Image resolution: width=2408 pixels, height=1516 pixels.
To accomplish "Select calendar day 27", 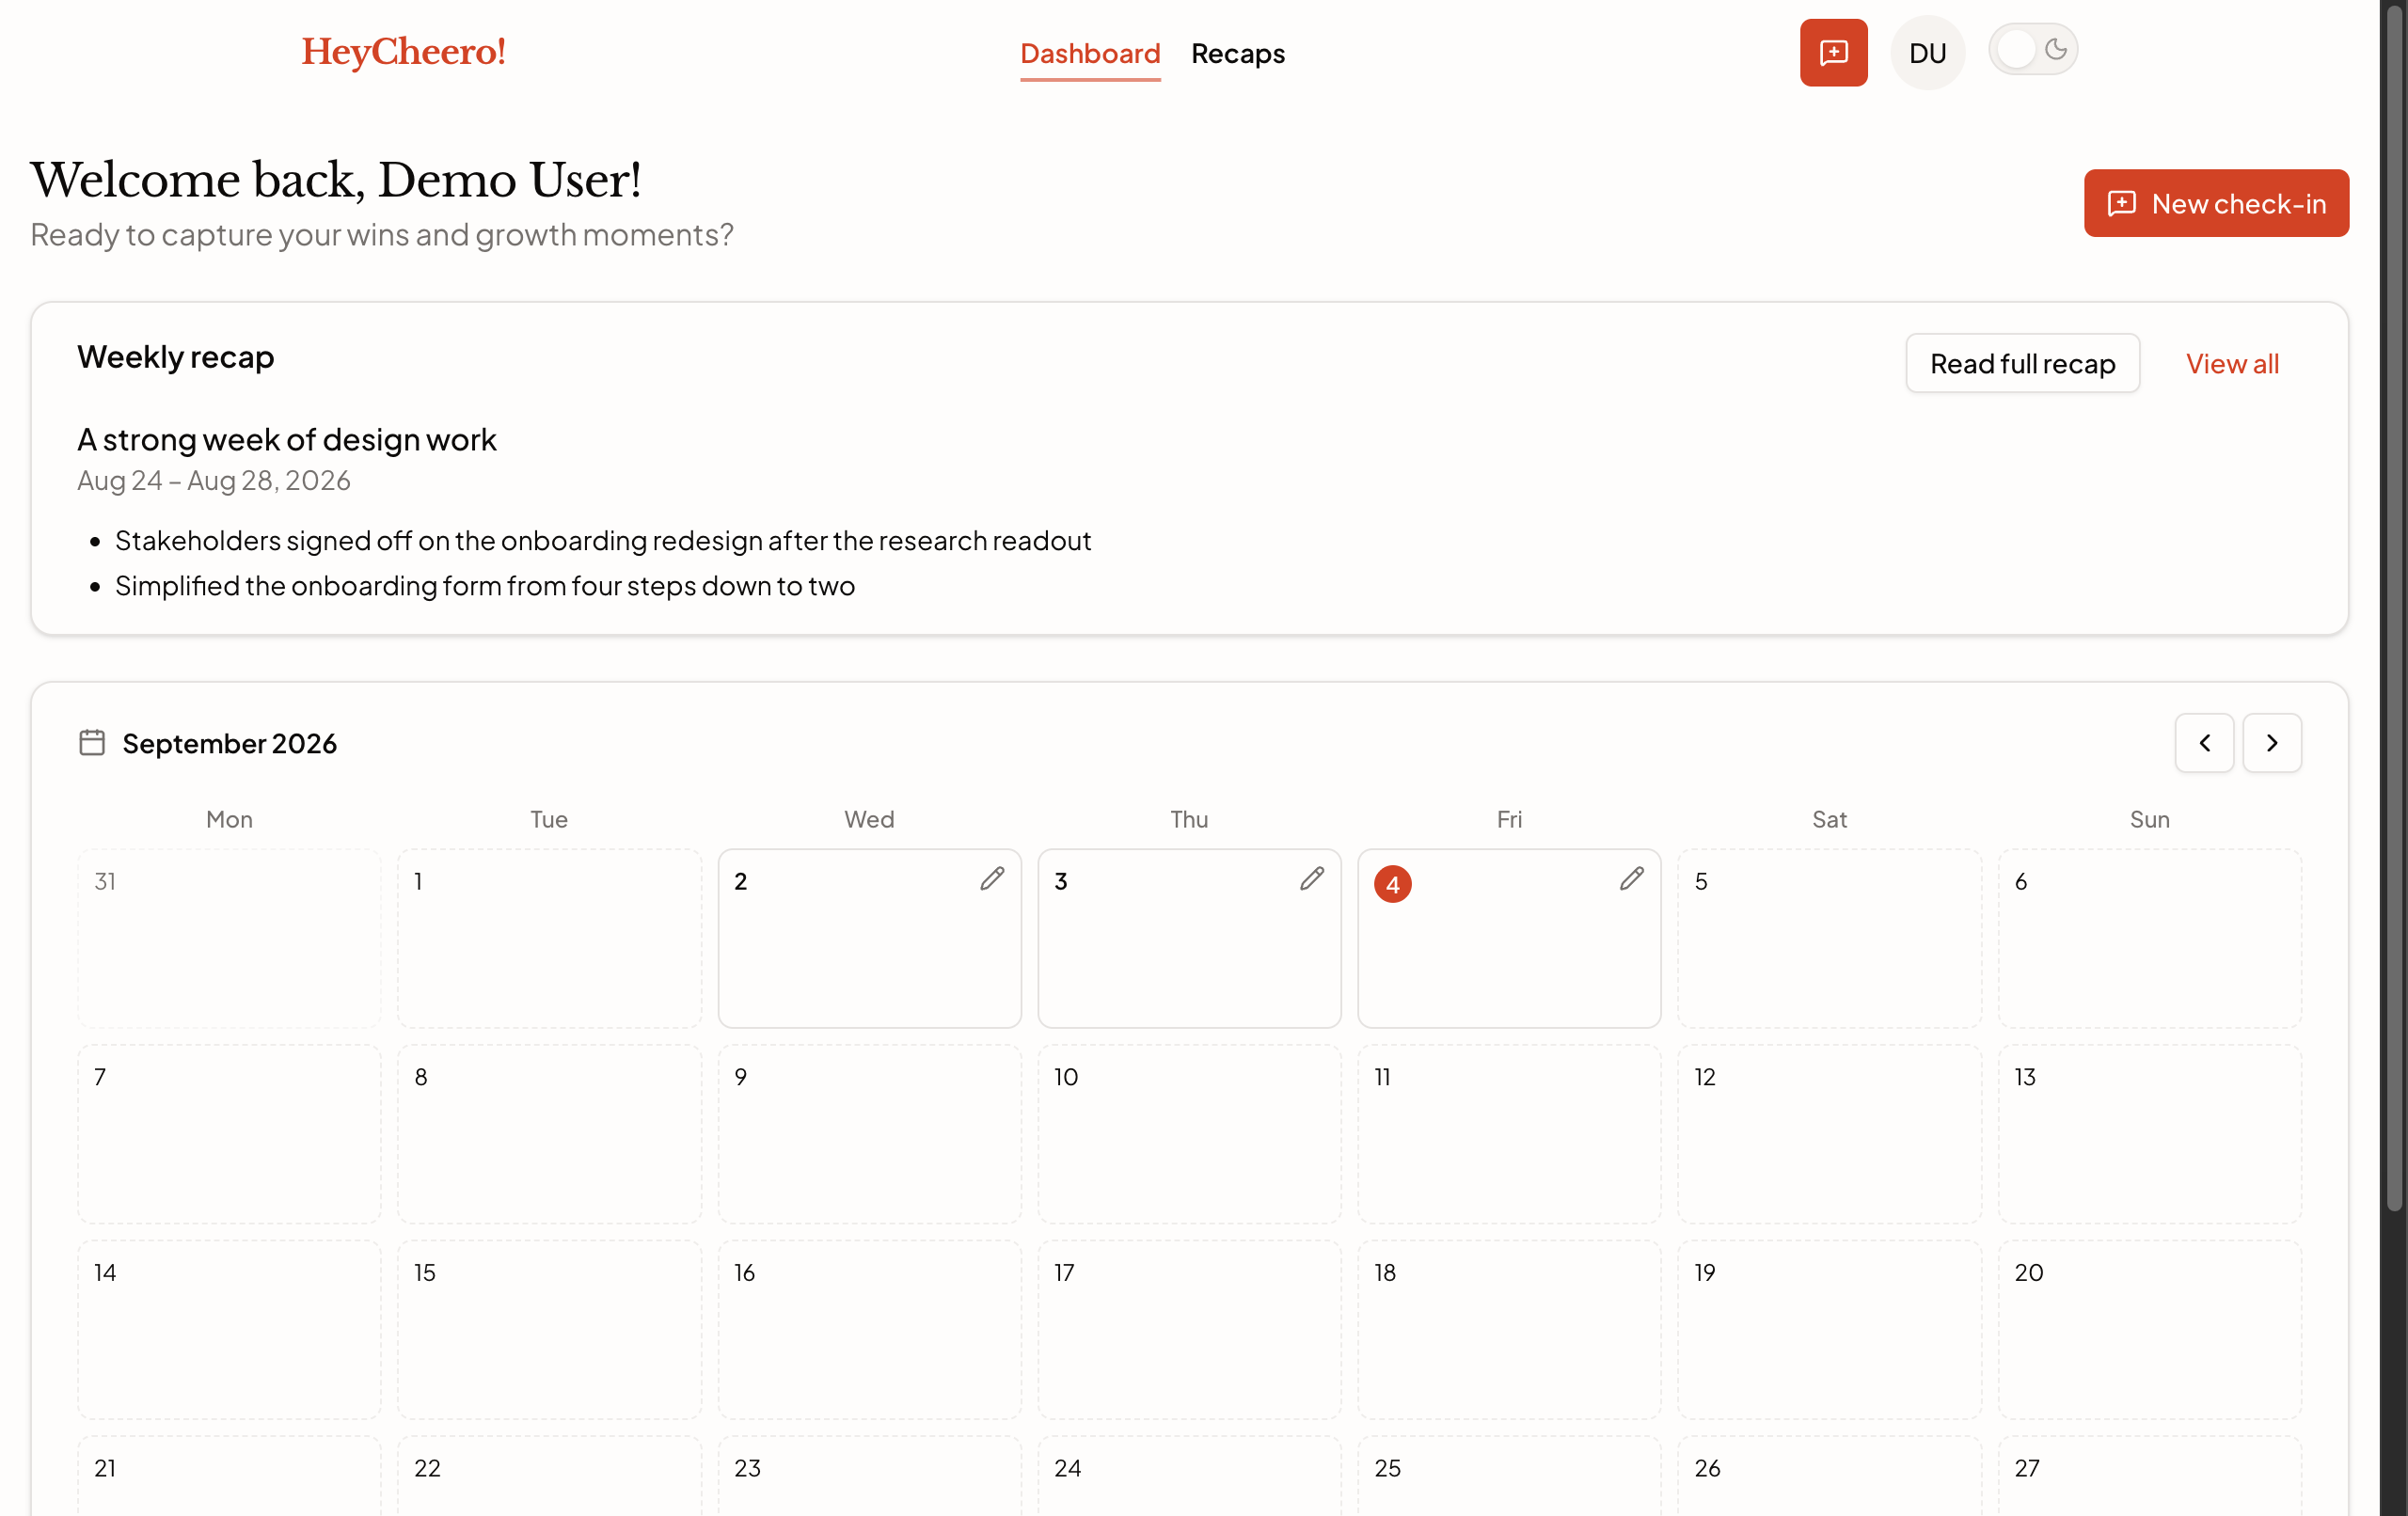I will (2149, 1477).
